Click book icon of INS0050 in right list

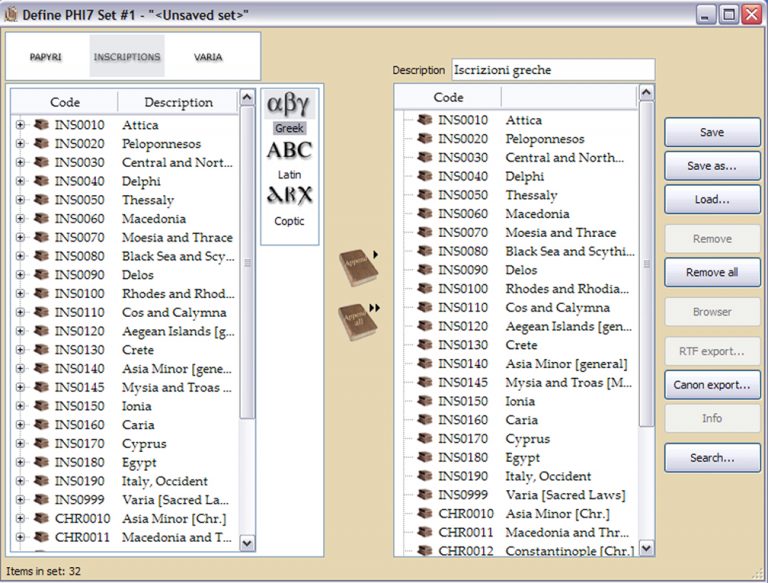[425, 195]
